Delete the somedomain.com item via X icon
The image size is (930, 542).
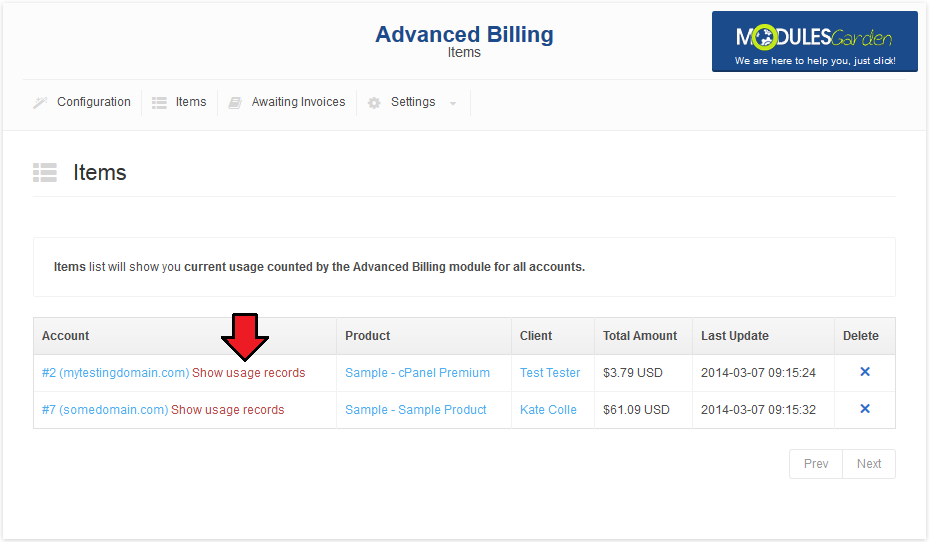(x=865, y=409)
